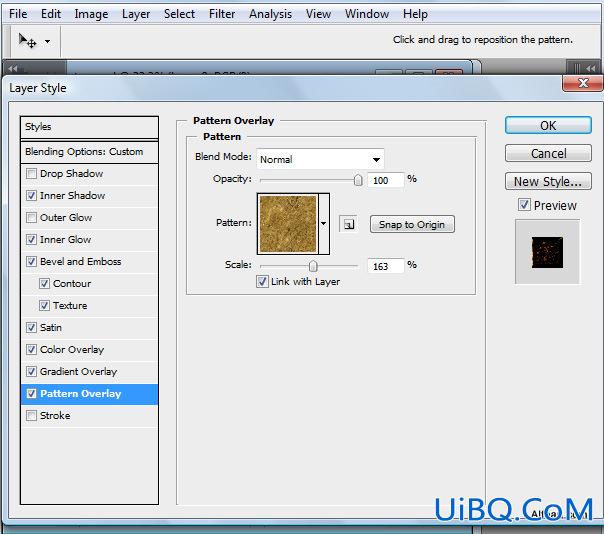Select the Outer Glow label

66,218
